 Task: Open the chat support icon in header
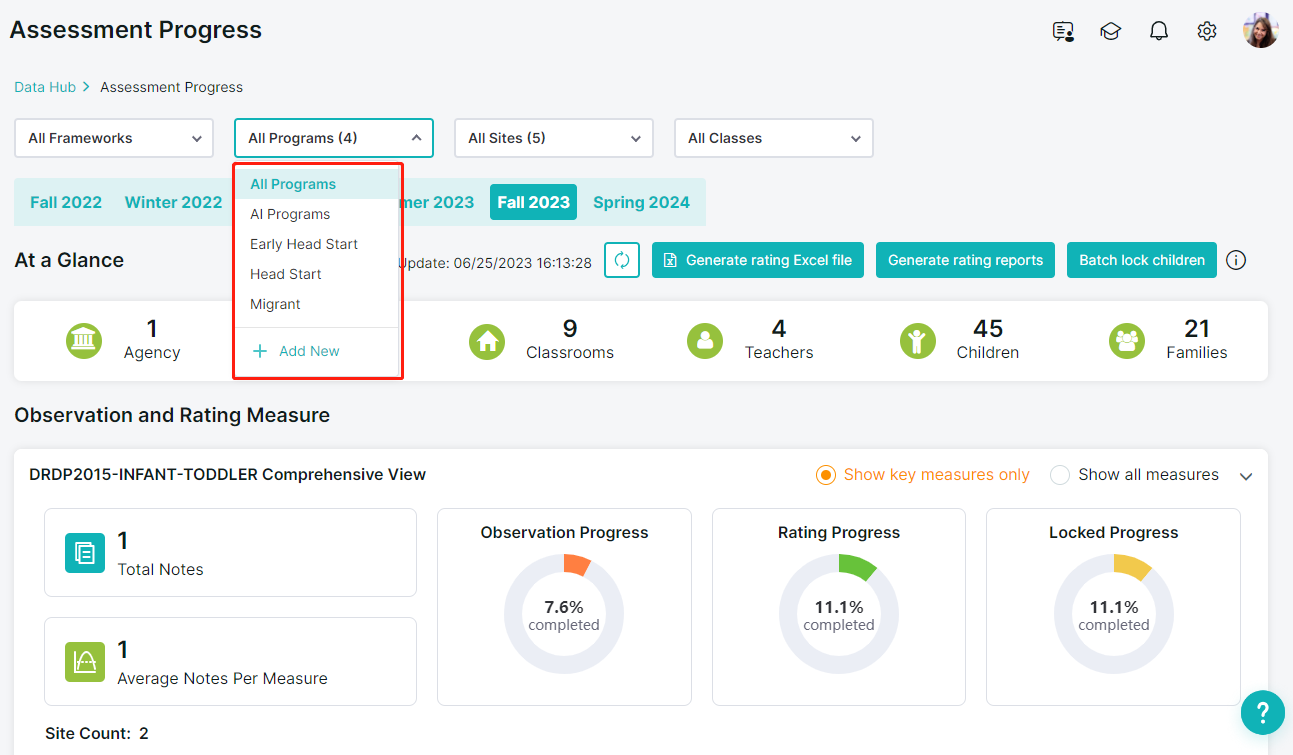click(x=1063, y=31)
